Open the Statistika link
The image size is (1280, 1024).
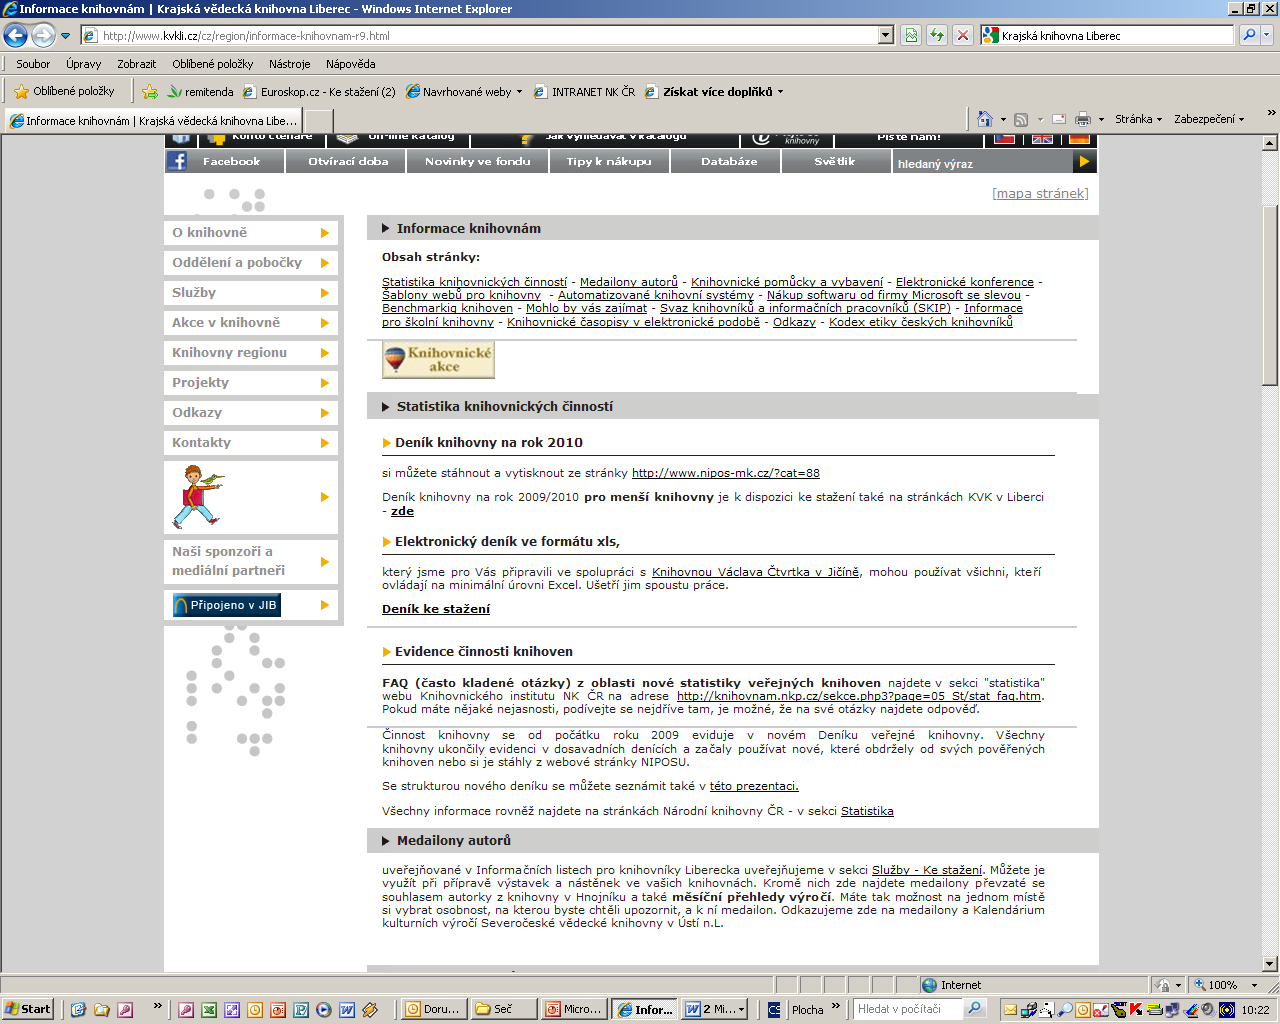(867, 811)
